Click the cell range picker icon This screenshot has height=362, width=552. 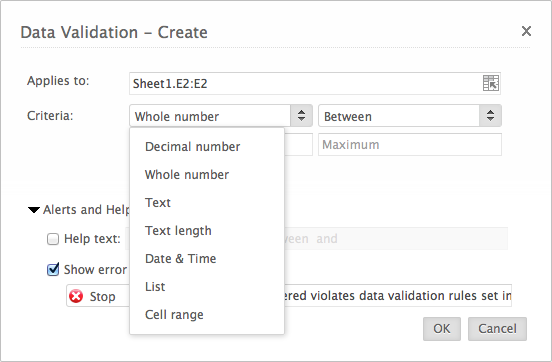[490, 83]
